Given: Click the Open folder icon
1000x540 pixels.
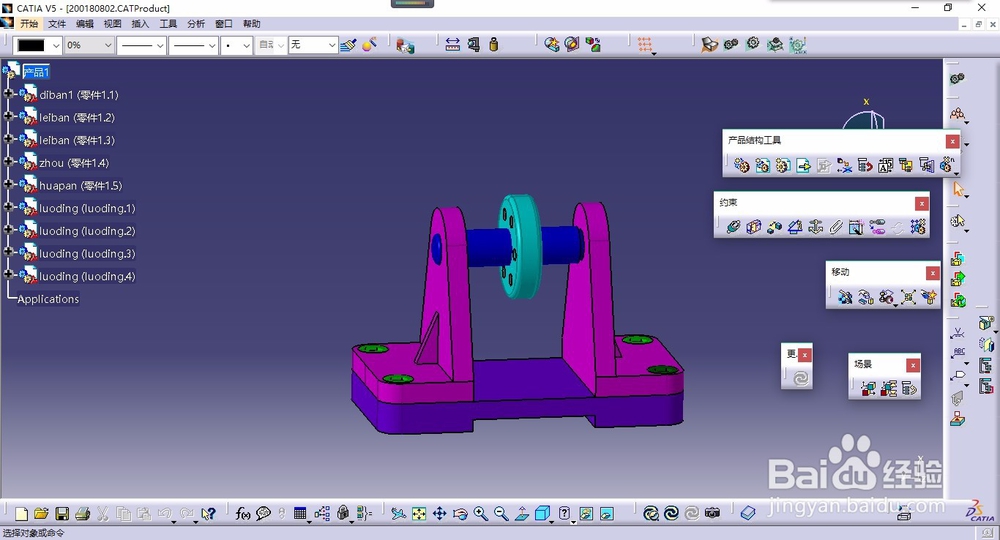Looking at the screenshot, I should 41,514.
